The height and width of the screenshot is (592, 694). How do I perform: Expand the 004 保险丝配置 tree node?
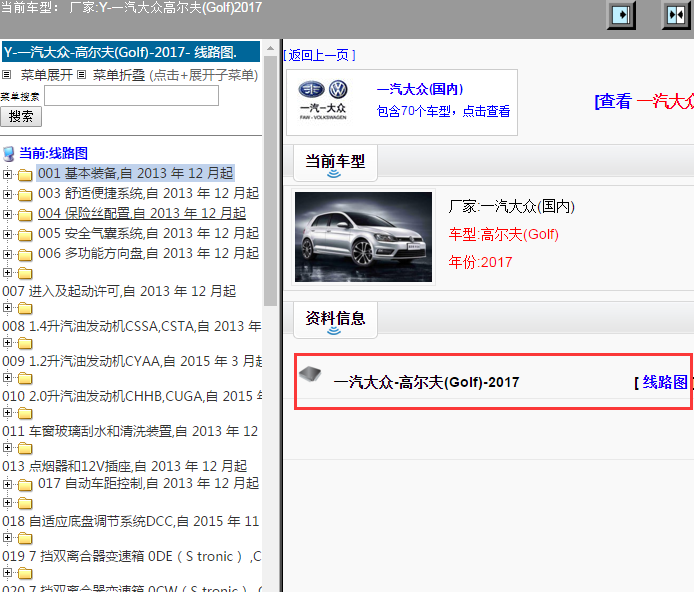tap(7, 214)
